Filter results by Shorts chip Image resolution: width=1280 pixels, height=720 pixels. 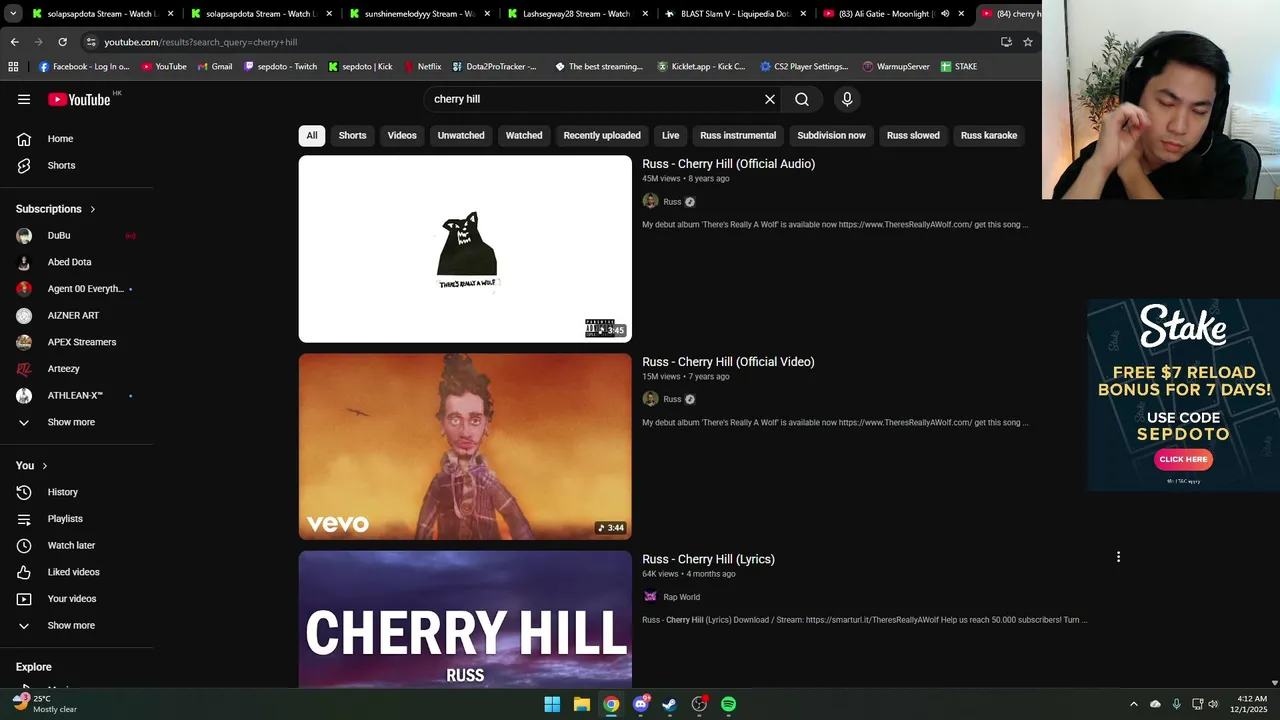(x=352, y=135)
